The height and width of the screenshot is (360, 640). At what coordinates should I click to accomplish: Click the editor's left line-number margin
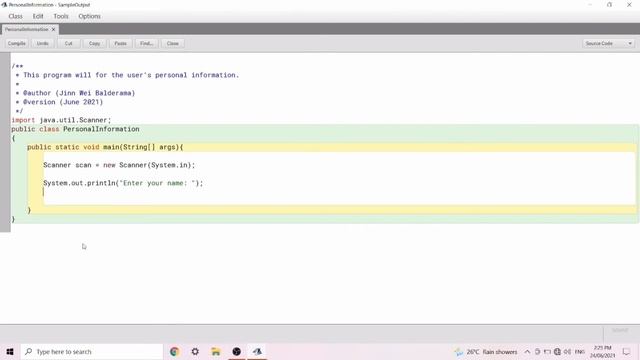(5, 142)
